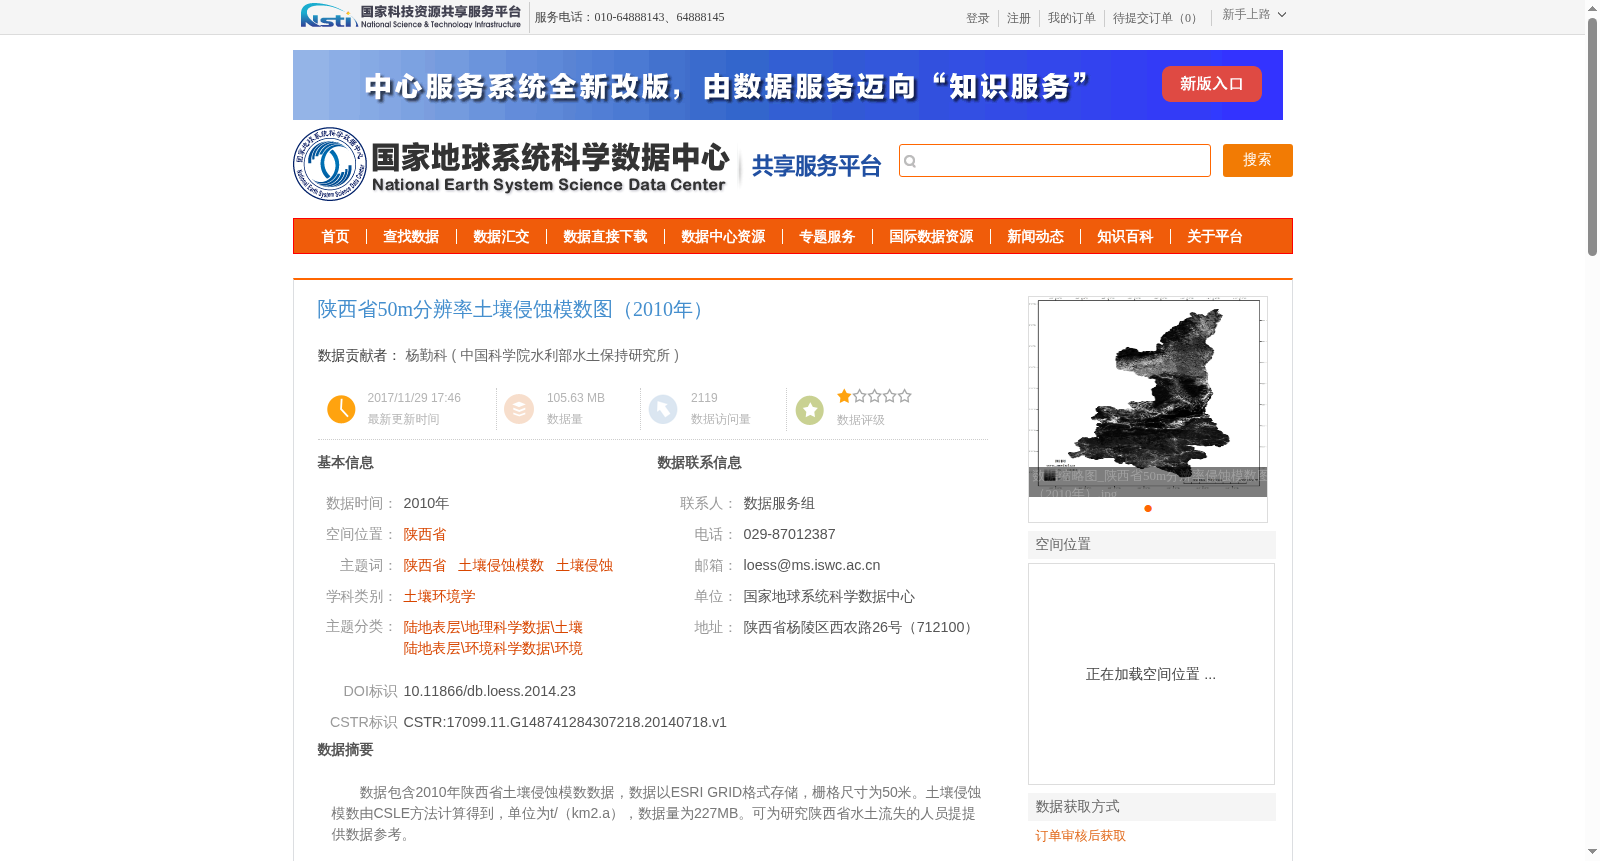Image resolution: width=1600 pixels, height=861 pixels.
Task: Click the scrollbar up arrow
Action: pyautogui.click(x=1592, y=8)
